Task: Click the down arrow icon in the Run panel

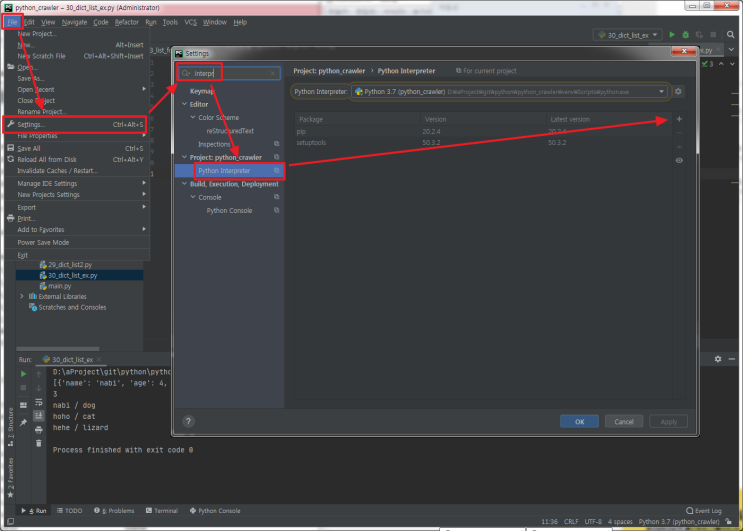Action: [x=39, y=388]
